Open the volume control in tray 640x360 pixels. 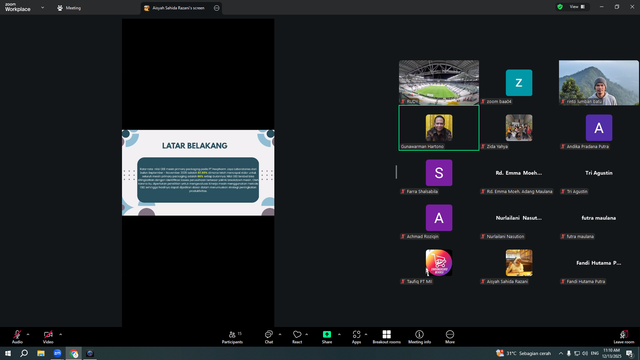585,353
